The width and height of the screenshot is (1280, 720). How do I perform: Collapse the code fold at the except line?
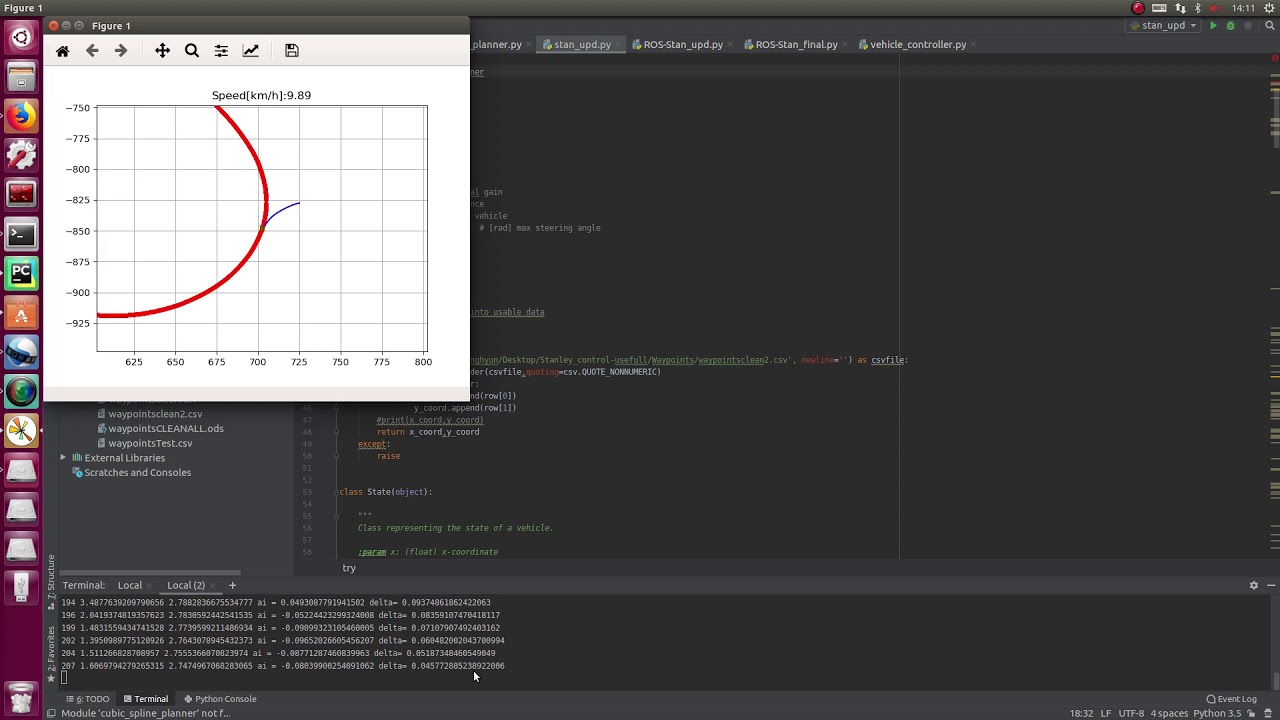click(336, 444)
